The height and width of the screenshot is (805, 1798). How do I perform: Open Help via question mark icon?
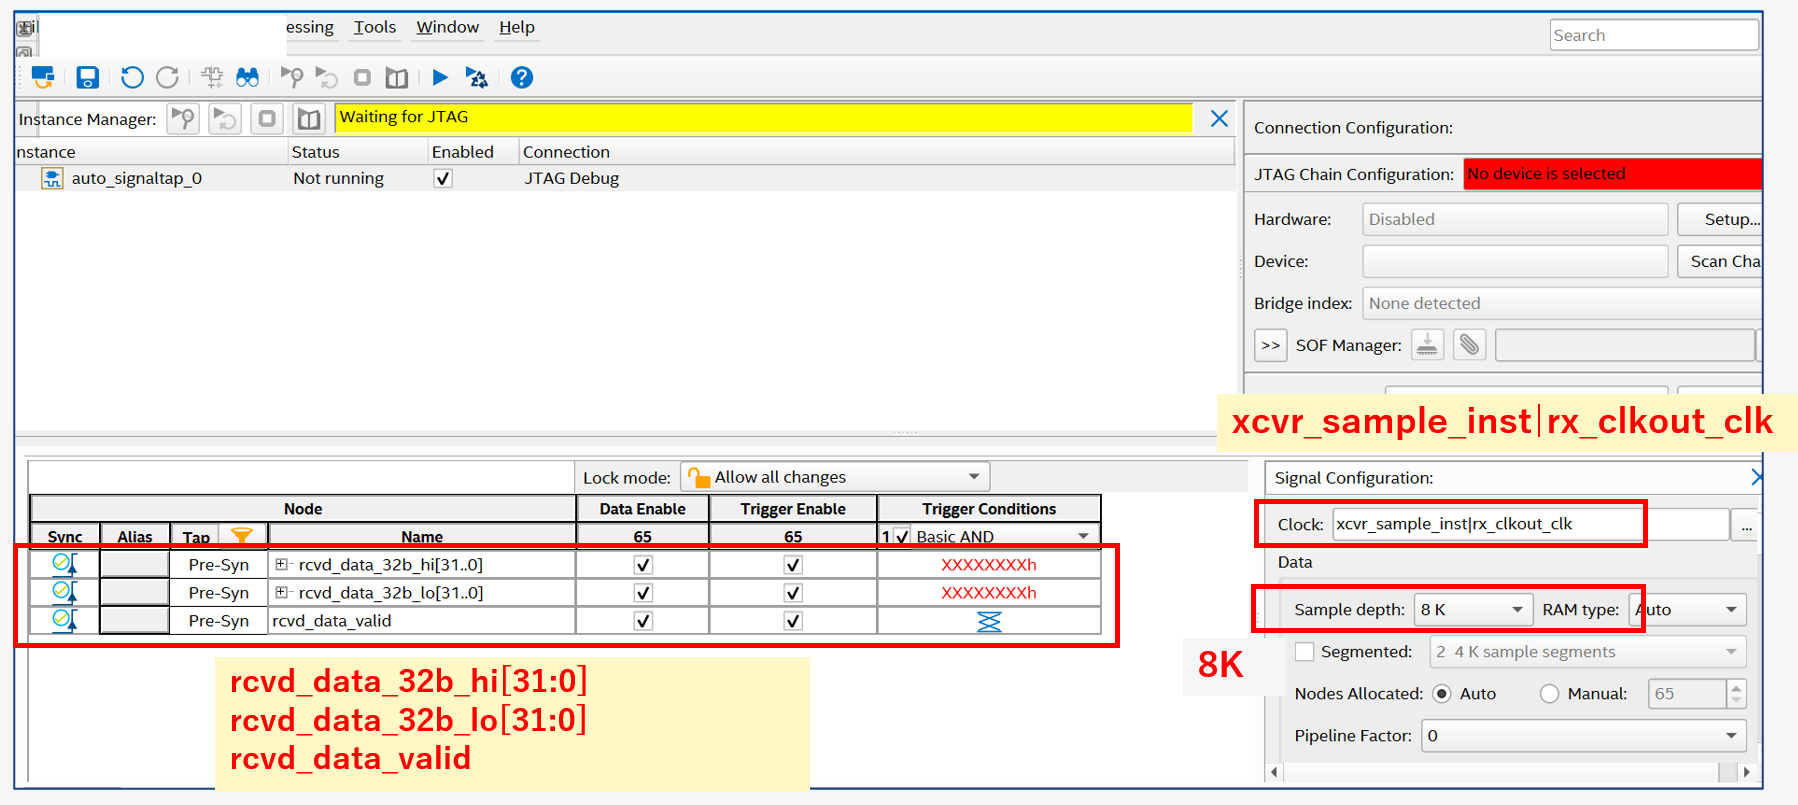(x=521, y=77)
